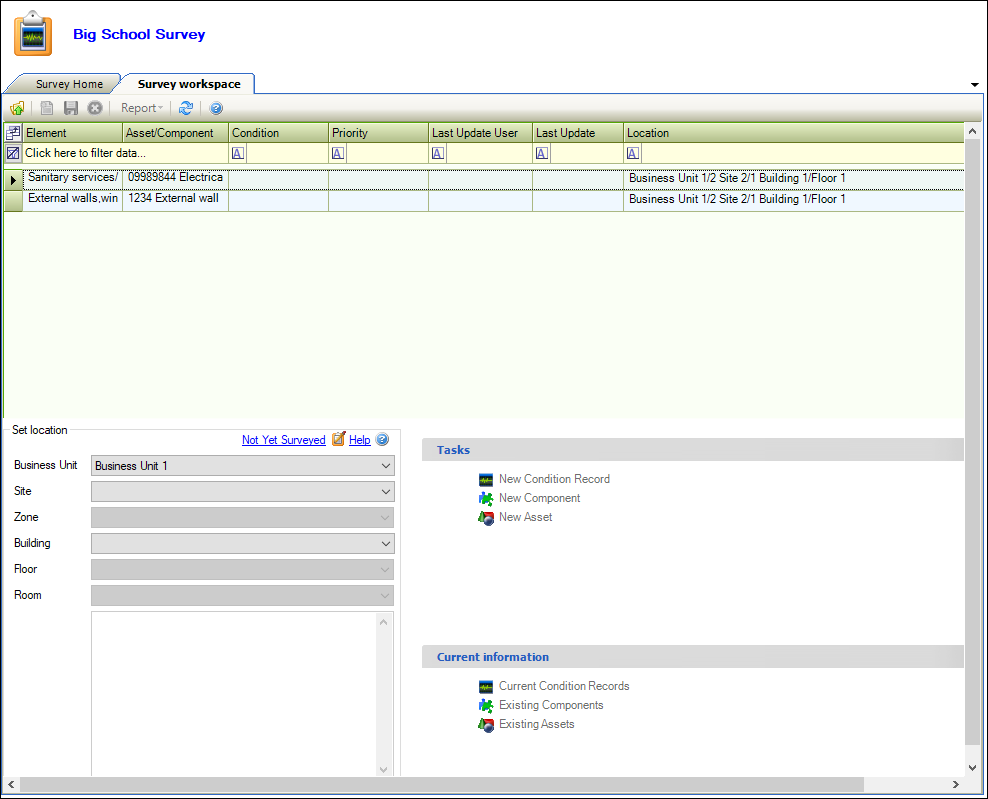Open the Report dropdown menu
The image size is (988, 799).
pyautogui.click(x=142, y=108)
